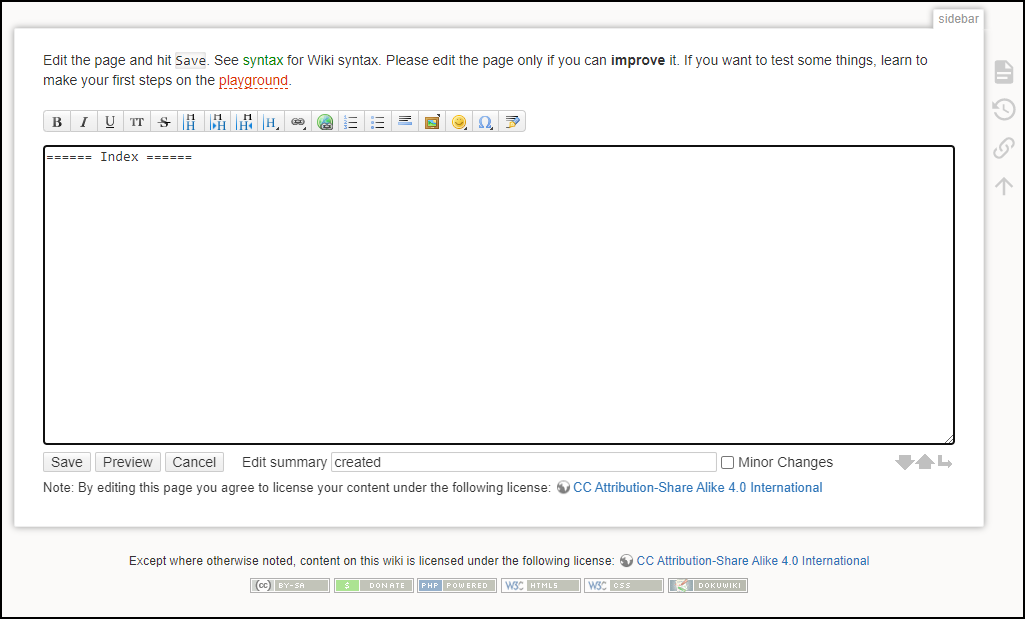This screenshot has width=1025, height=619.
Task: Apply underline formatting in the toolbar
Action: (110, 122)
